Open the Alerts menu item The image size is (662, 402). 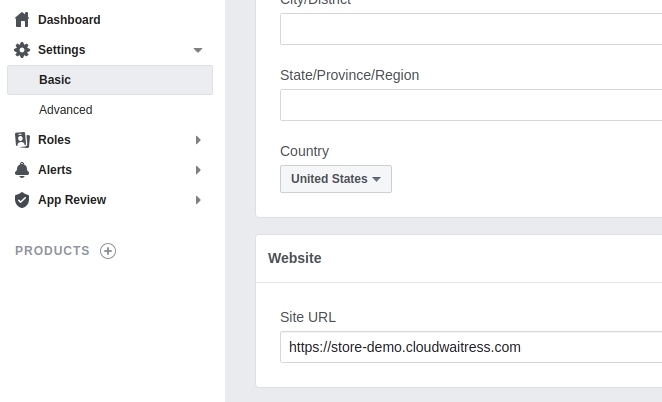[x=55, y=170]
